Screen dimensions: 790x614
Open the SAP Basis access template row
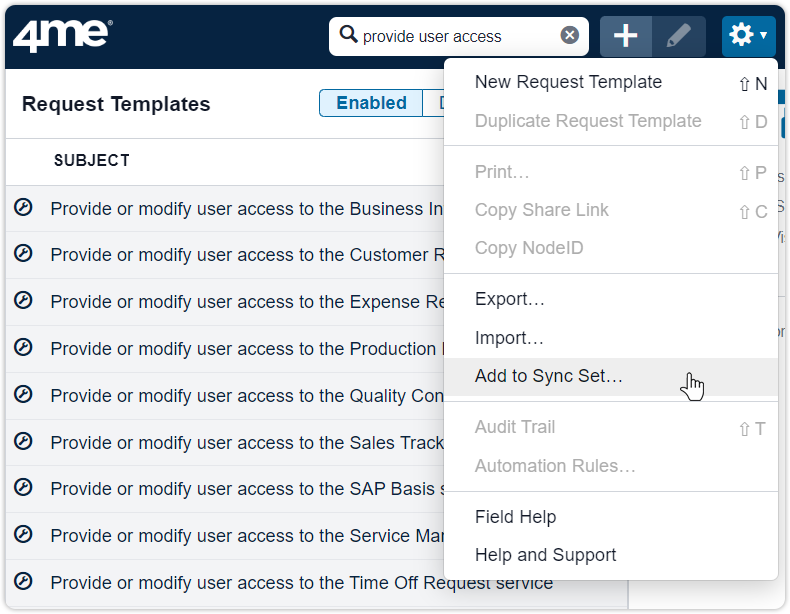[225, 489]
